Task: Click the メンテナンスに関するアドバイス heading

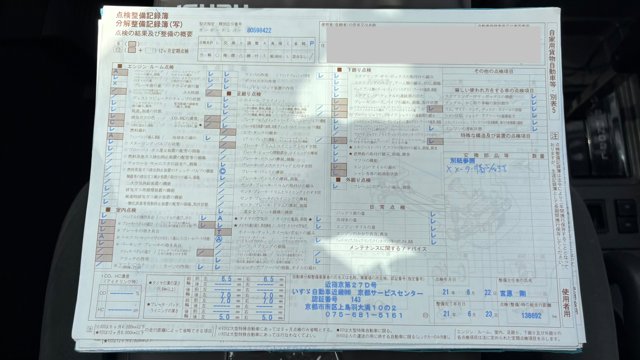Action: pyautogui.click(x=388, y=248)
